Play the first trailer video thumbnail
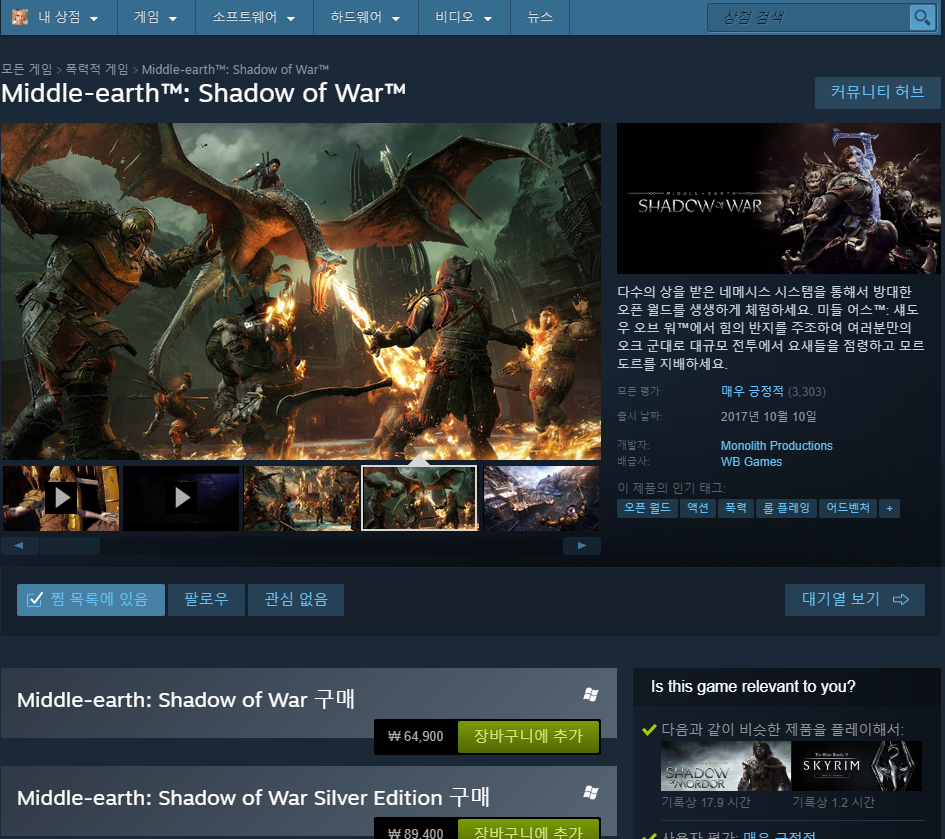 pos(61,498)
